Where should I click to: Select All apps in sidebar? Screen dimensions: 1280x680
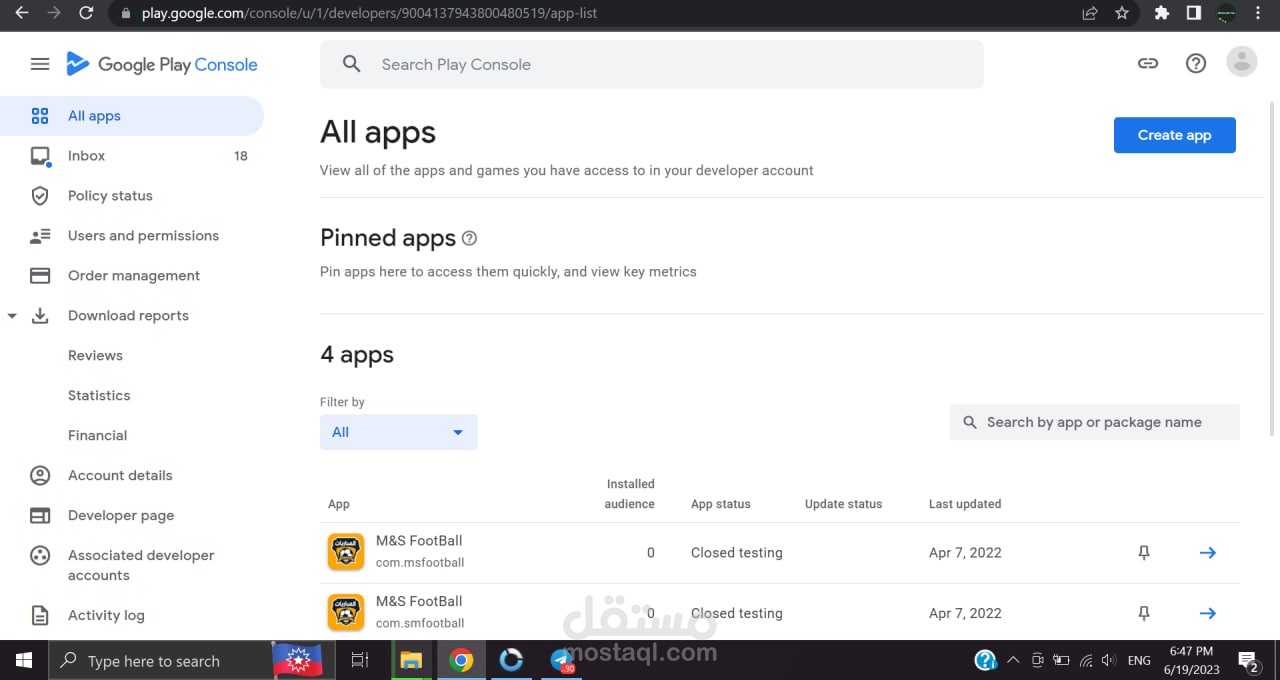(132, 116)
